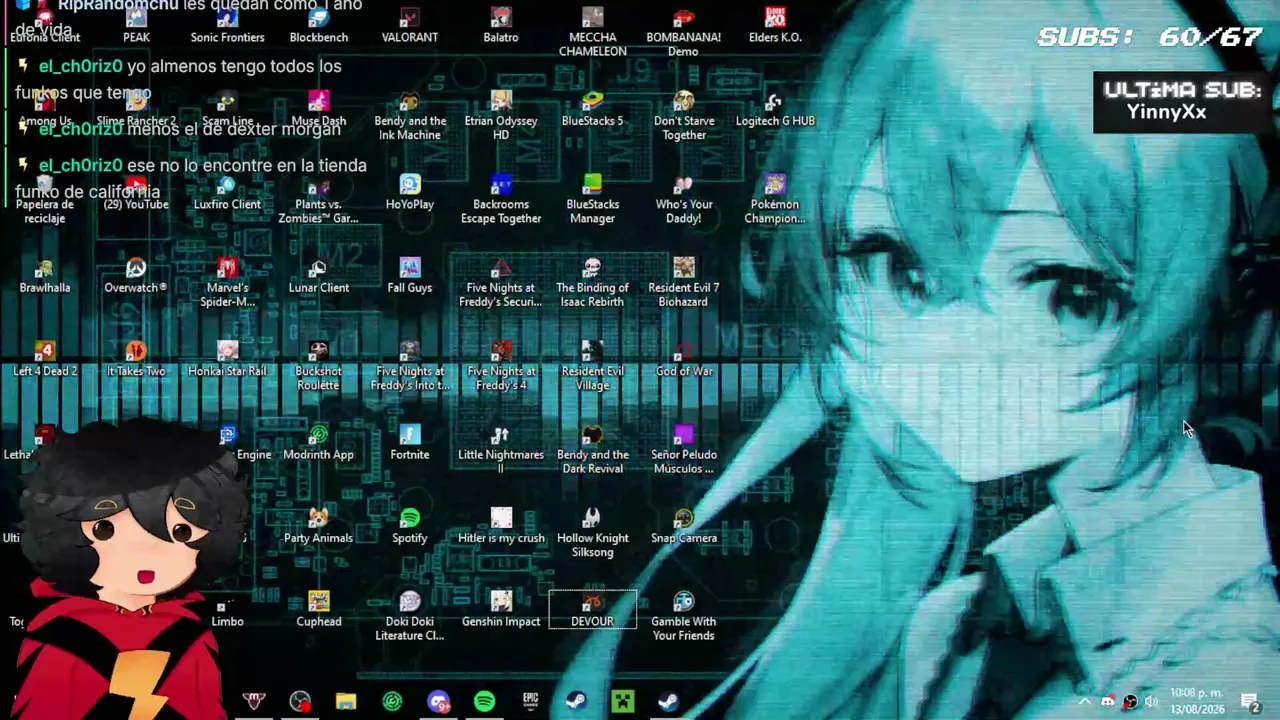The width and height of the screenshot is (1280, 720).
Task: Open the taskbar clock and calendar
Action: tap(1197, 702)
